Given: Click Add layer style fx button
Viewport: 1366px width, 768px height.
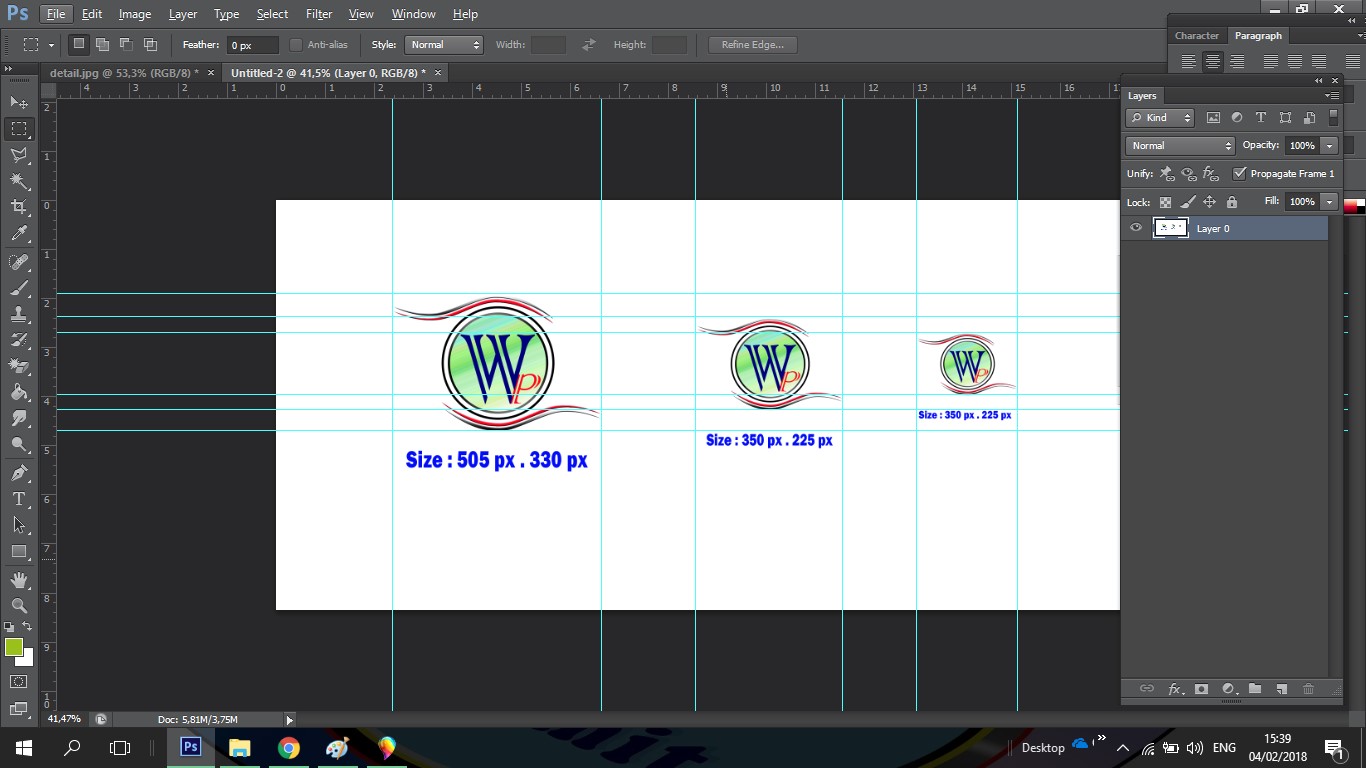Looking at the screenshot, I should point(1175,689).
